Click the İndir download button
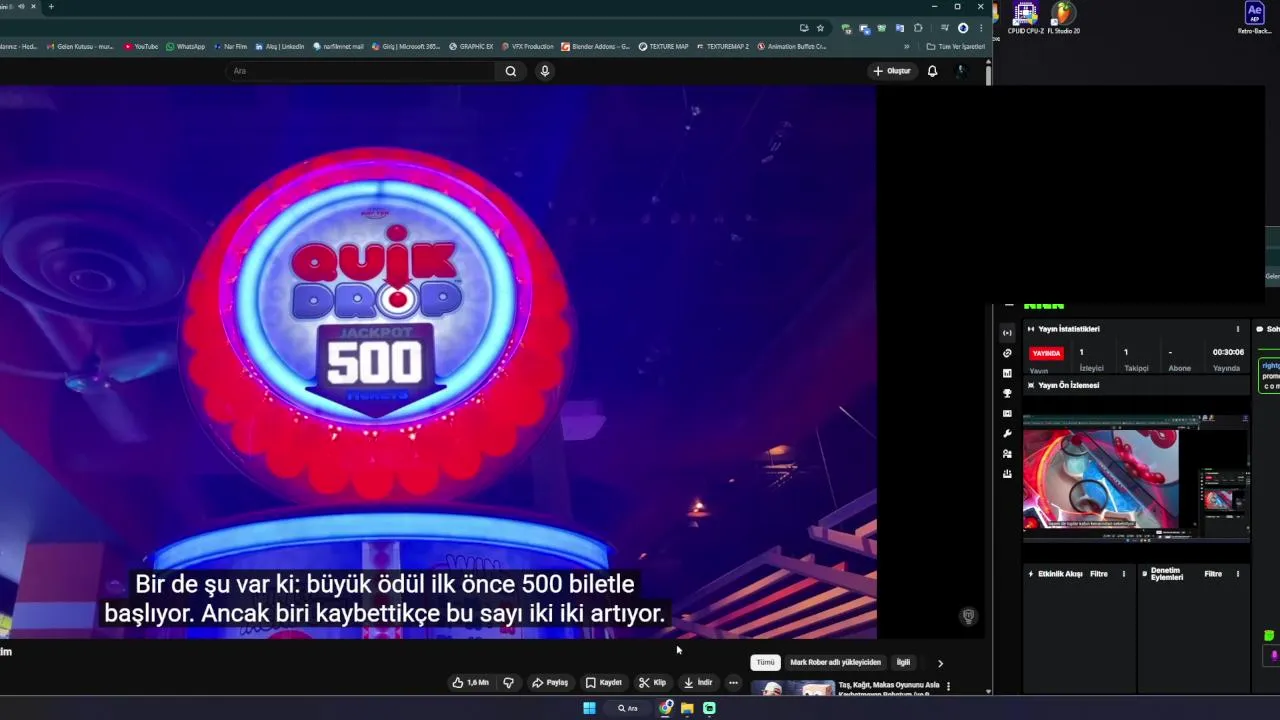 (x=698, y=683)
